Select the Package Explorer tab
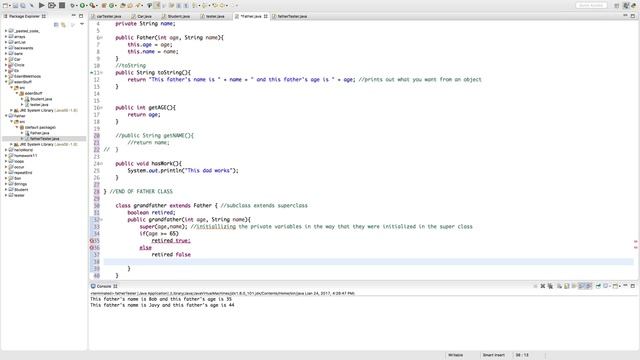This screenshot has width=640, height=360. (24, 16)
